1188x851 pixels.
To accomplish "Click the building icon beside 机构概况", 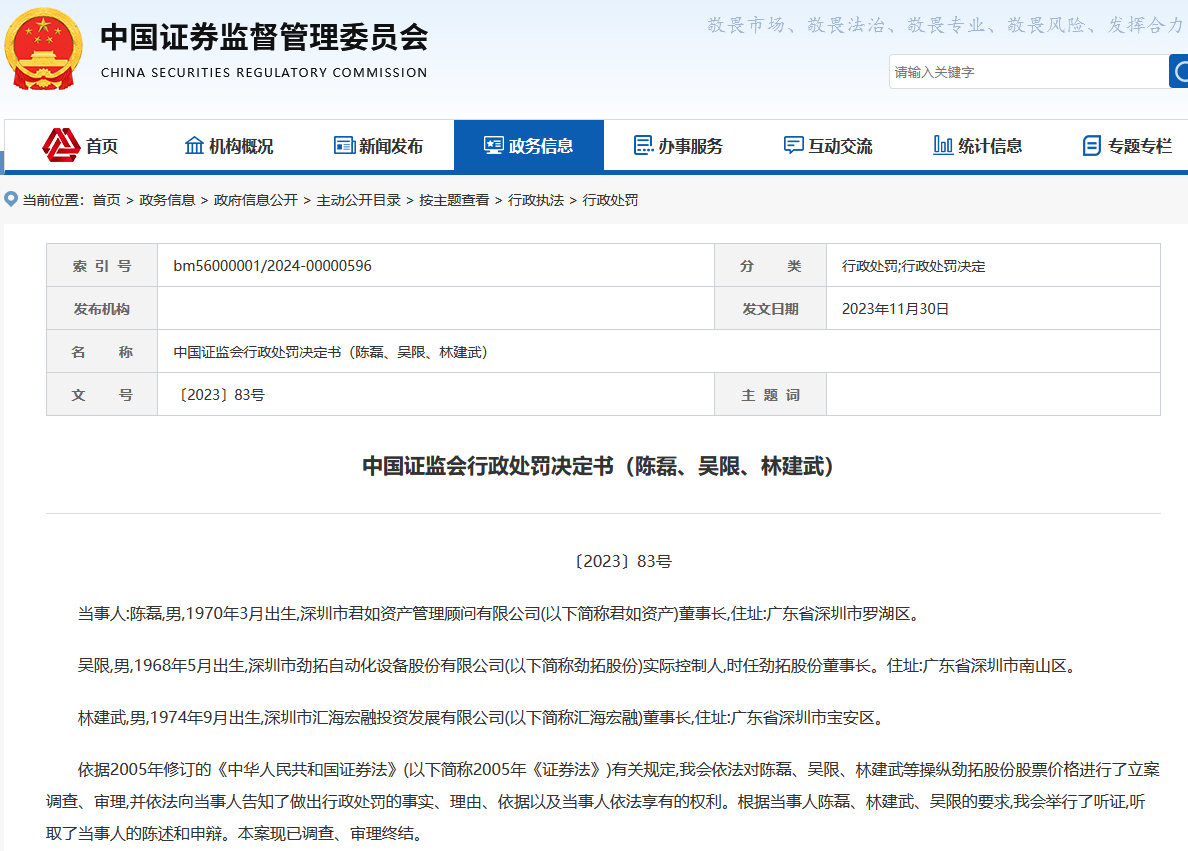I will [194, 145].
